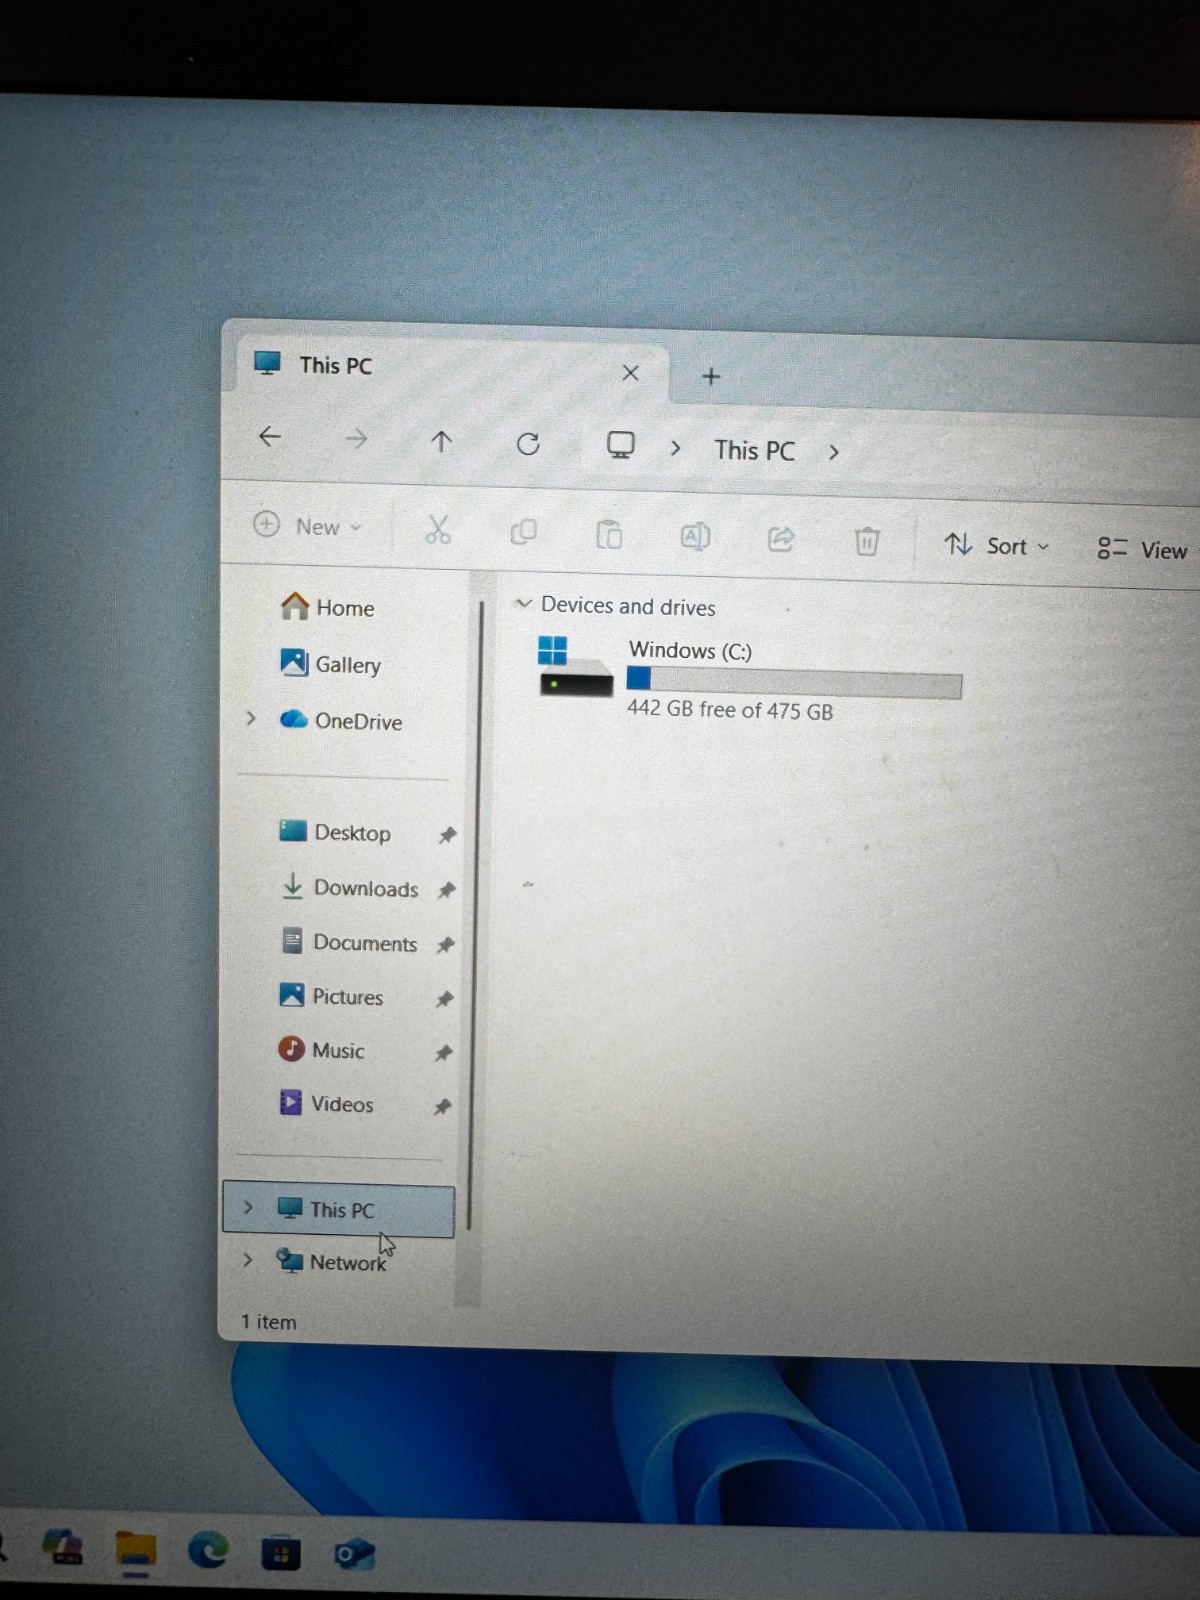
Task: Click the Copy icon in toolbar
Action: click(x=523, y=532)
